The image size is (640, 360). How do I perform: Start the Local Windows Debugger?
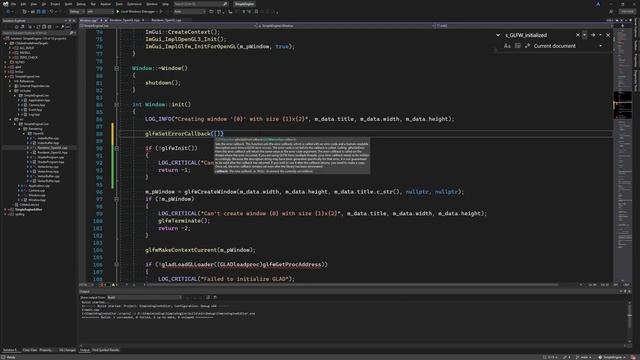click(x=136, y=12)
